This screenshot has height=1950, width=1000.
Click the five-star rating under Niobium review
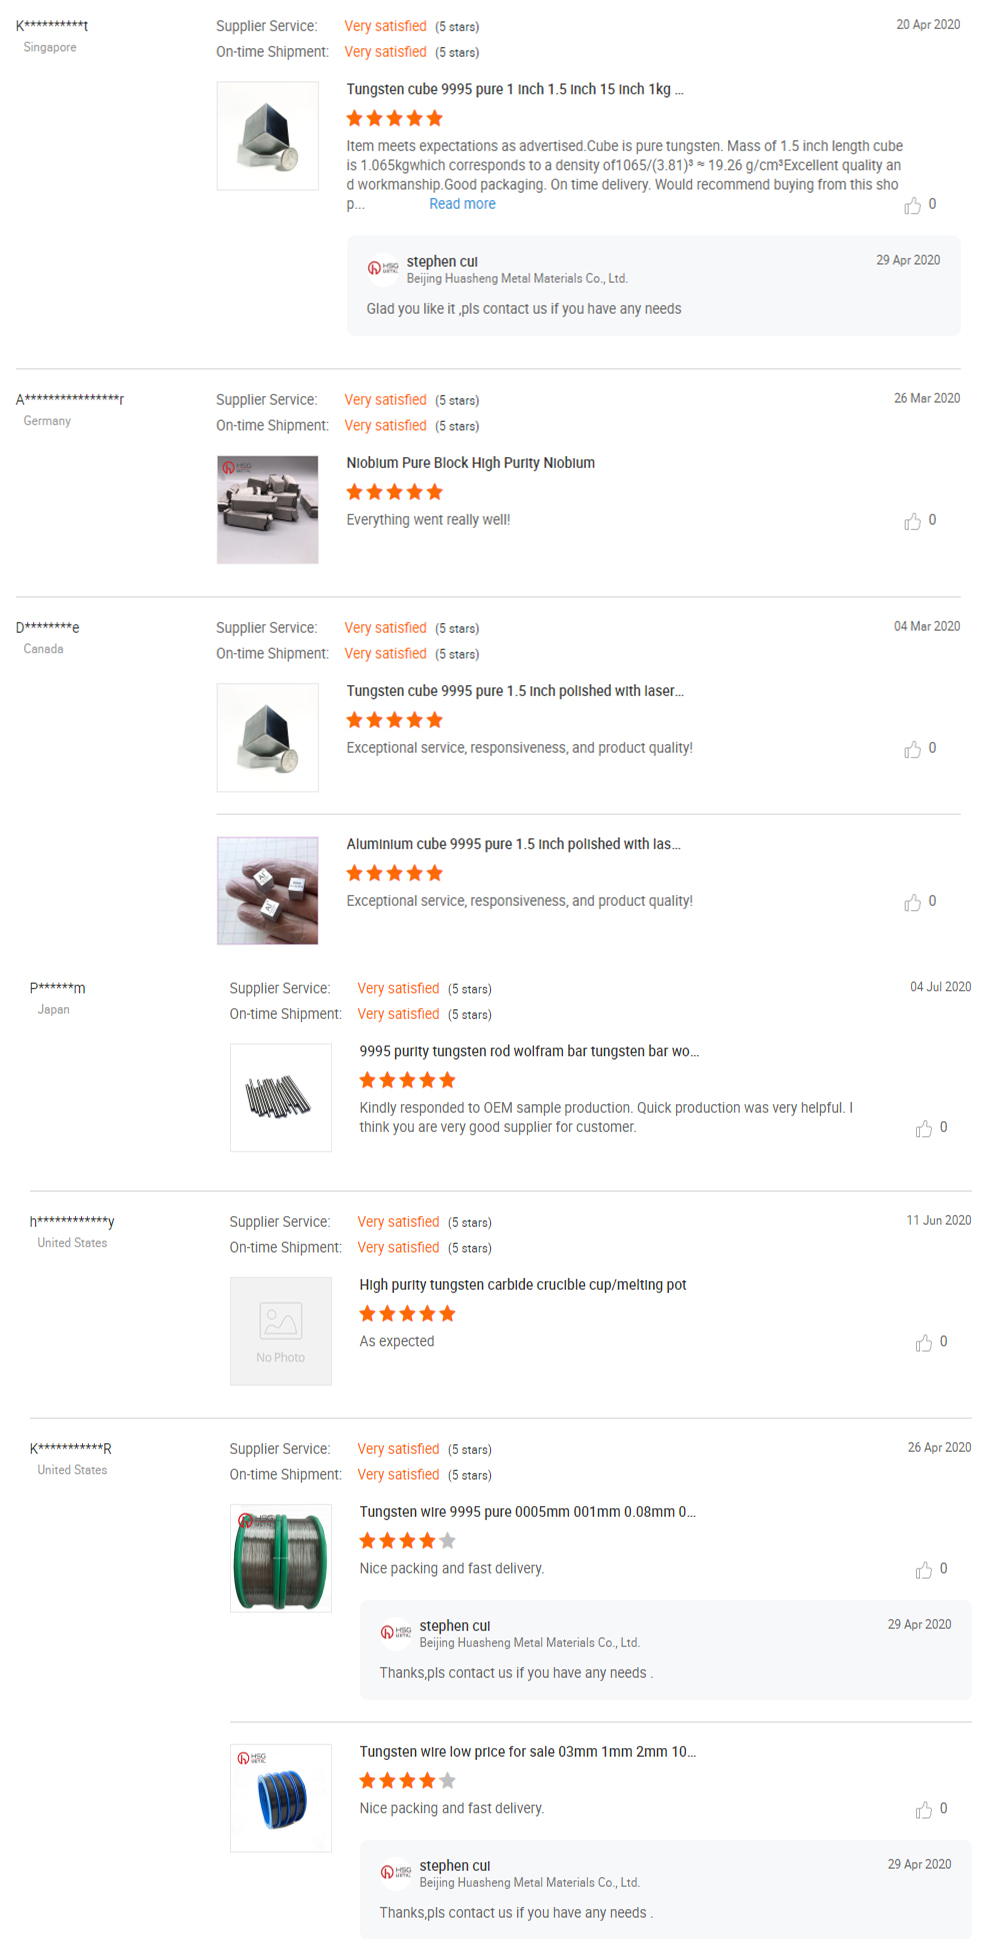[394, 492]
